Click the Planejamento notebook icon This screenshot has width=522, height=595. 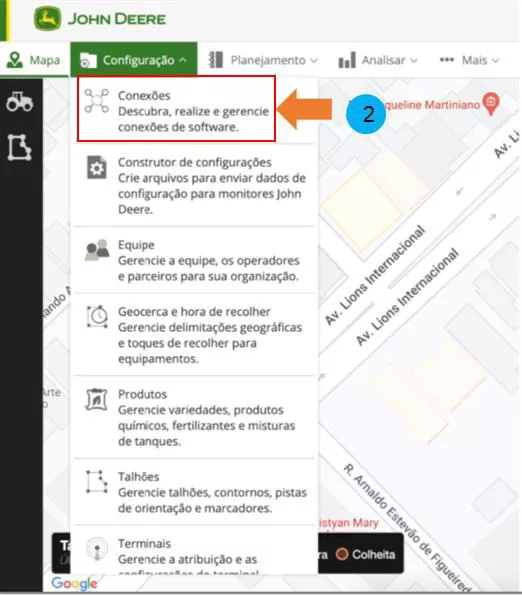pos(216,60)
